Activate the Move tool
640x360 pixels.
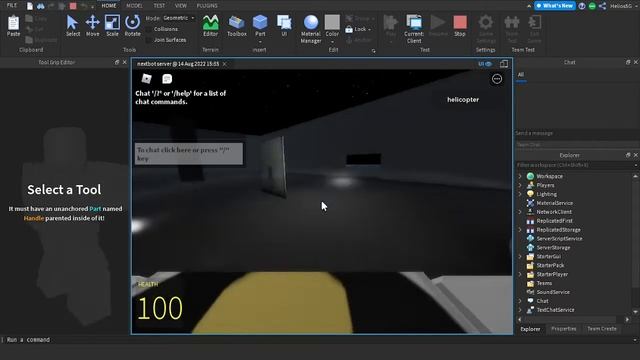tap(93, 26)
